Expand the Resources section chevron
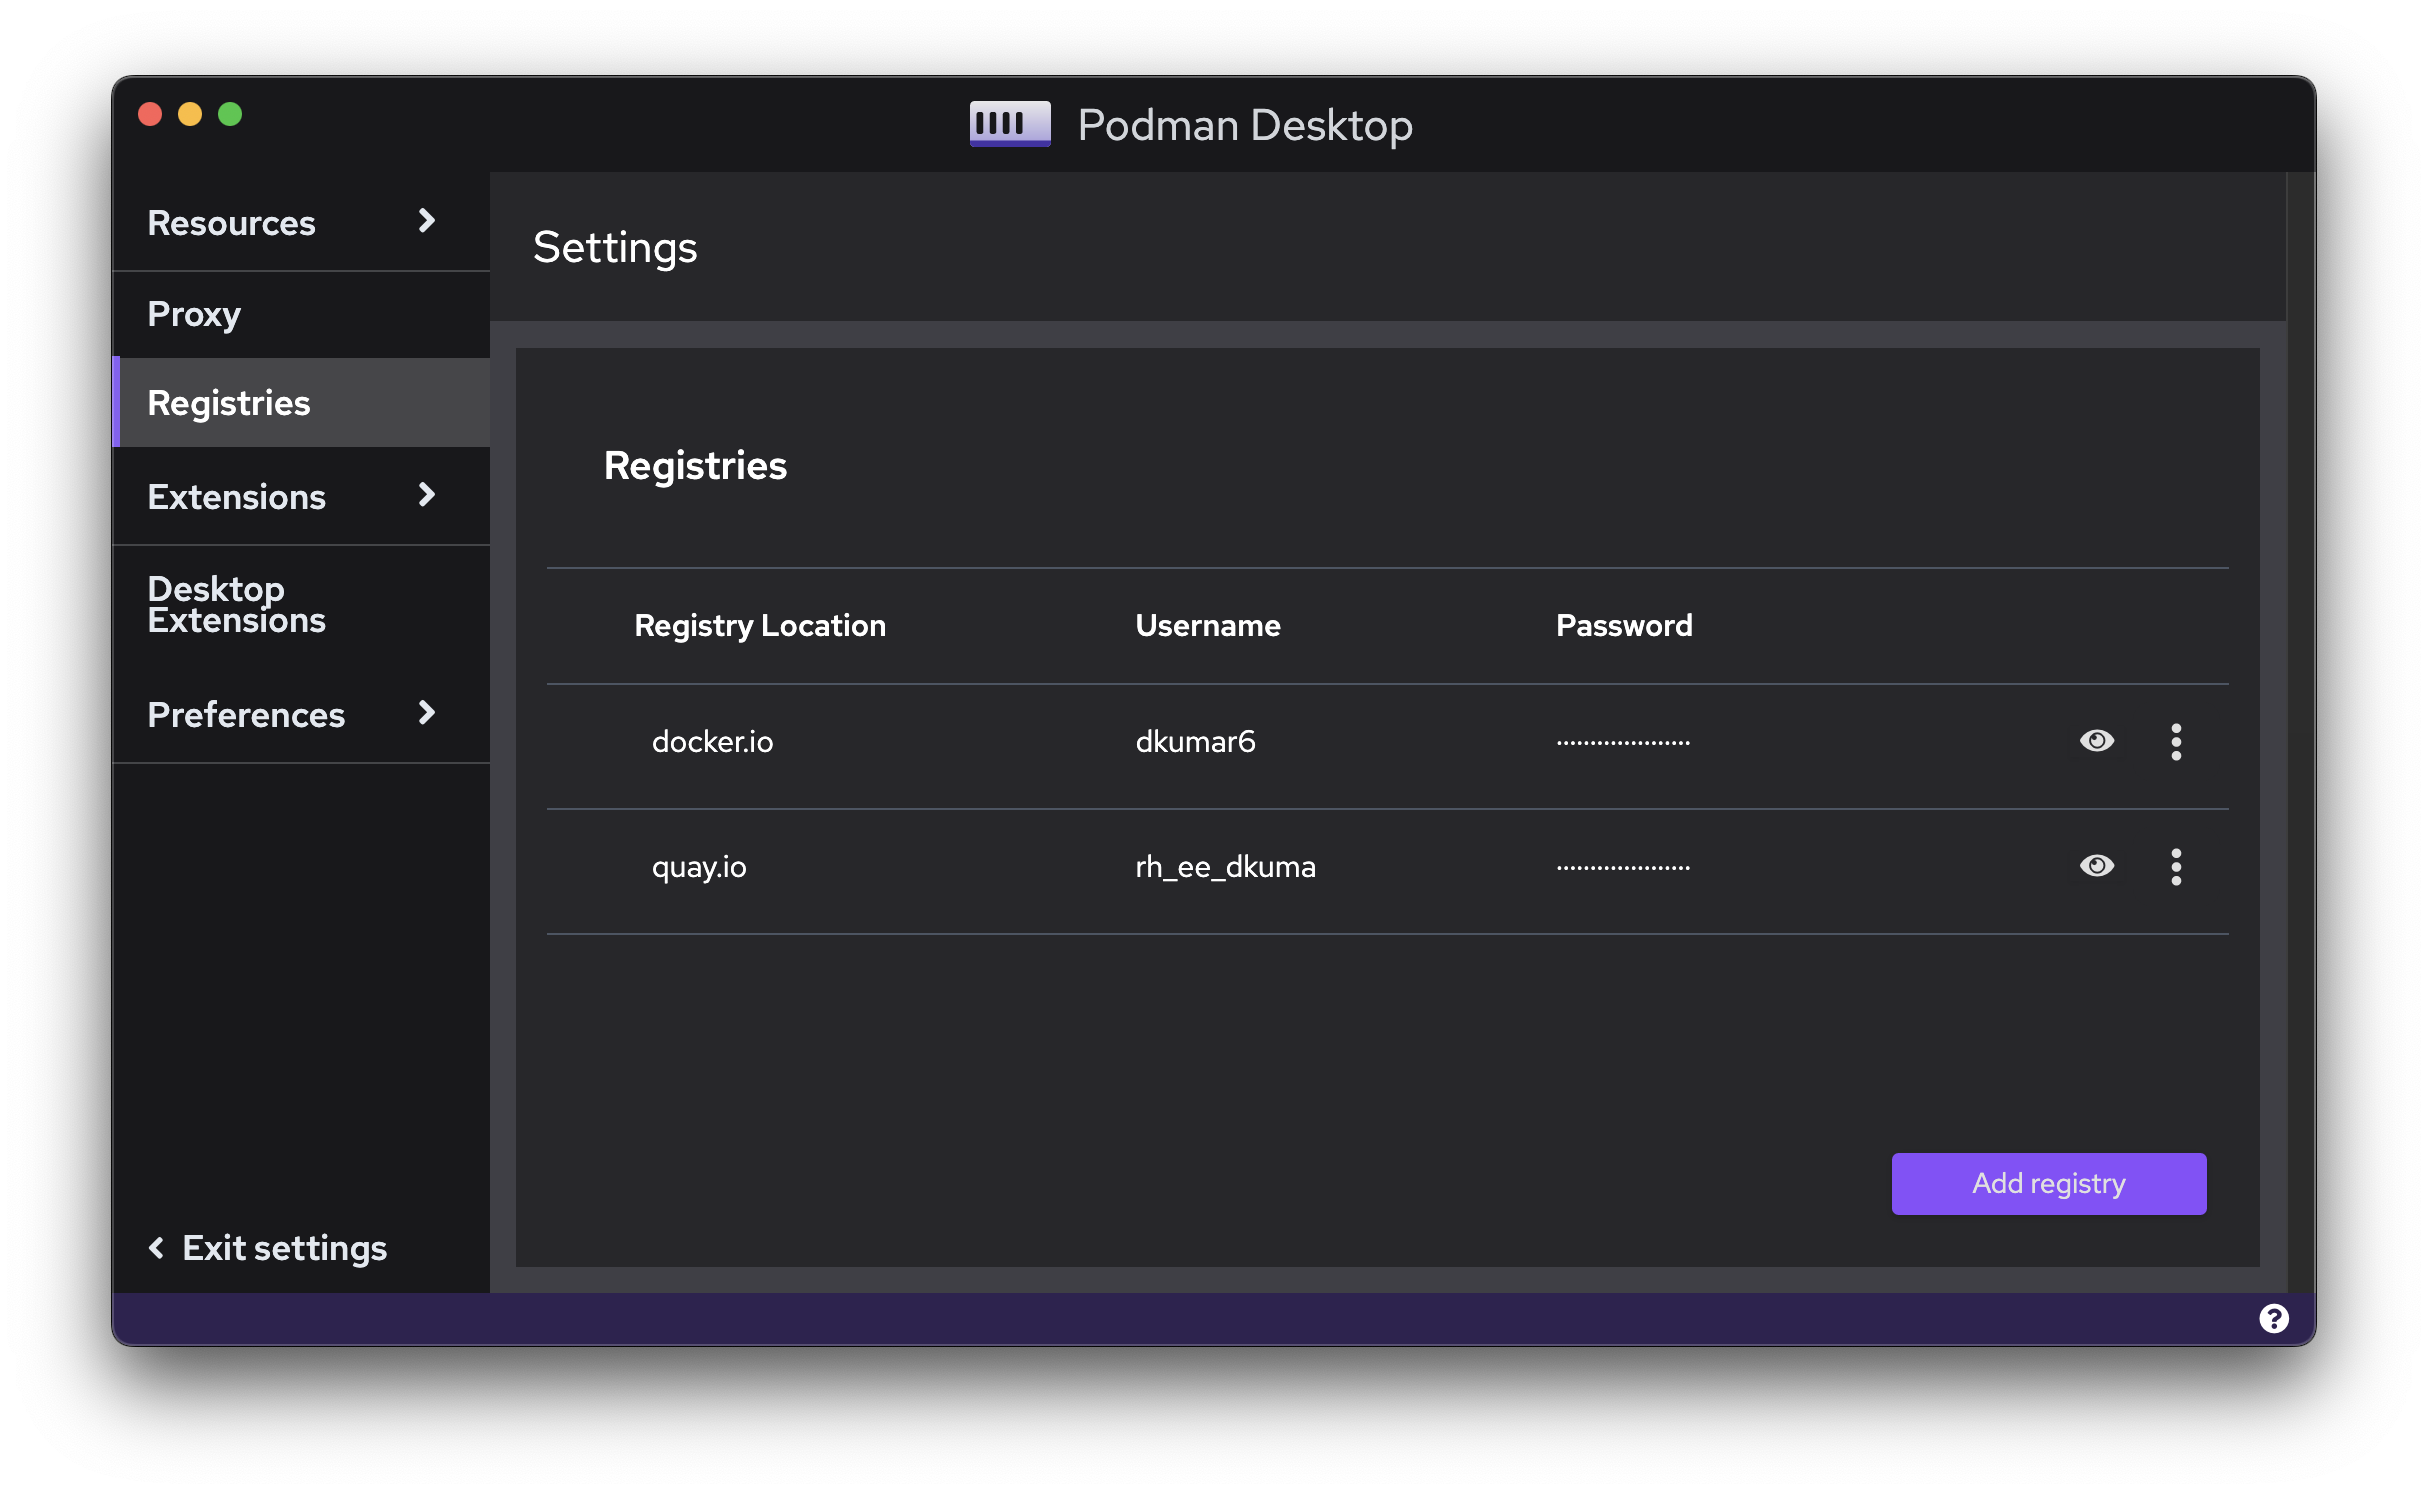 click(x=427, y=221)
